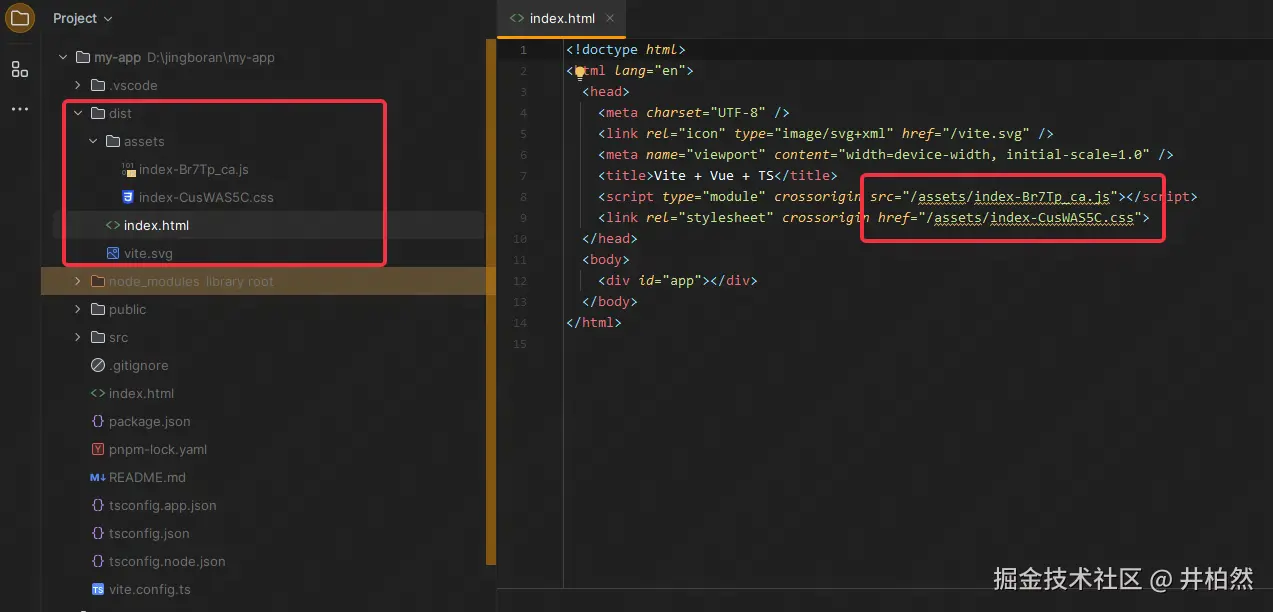The width and height of the screenshot is (1273, 612).
Task: Collapse the assets folder
Action: pyautogui.click(x=94, y=141)
